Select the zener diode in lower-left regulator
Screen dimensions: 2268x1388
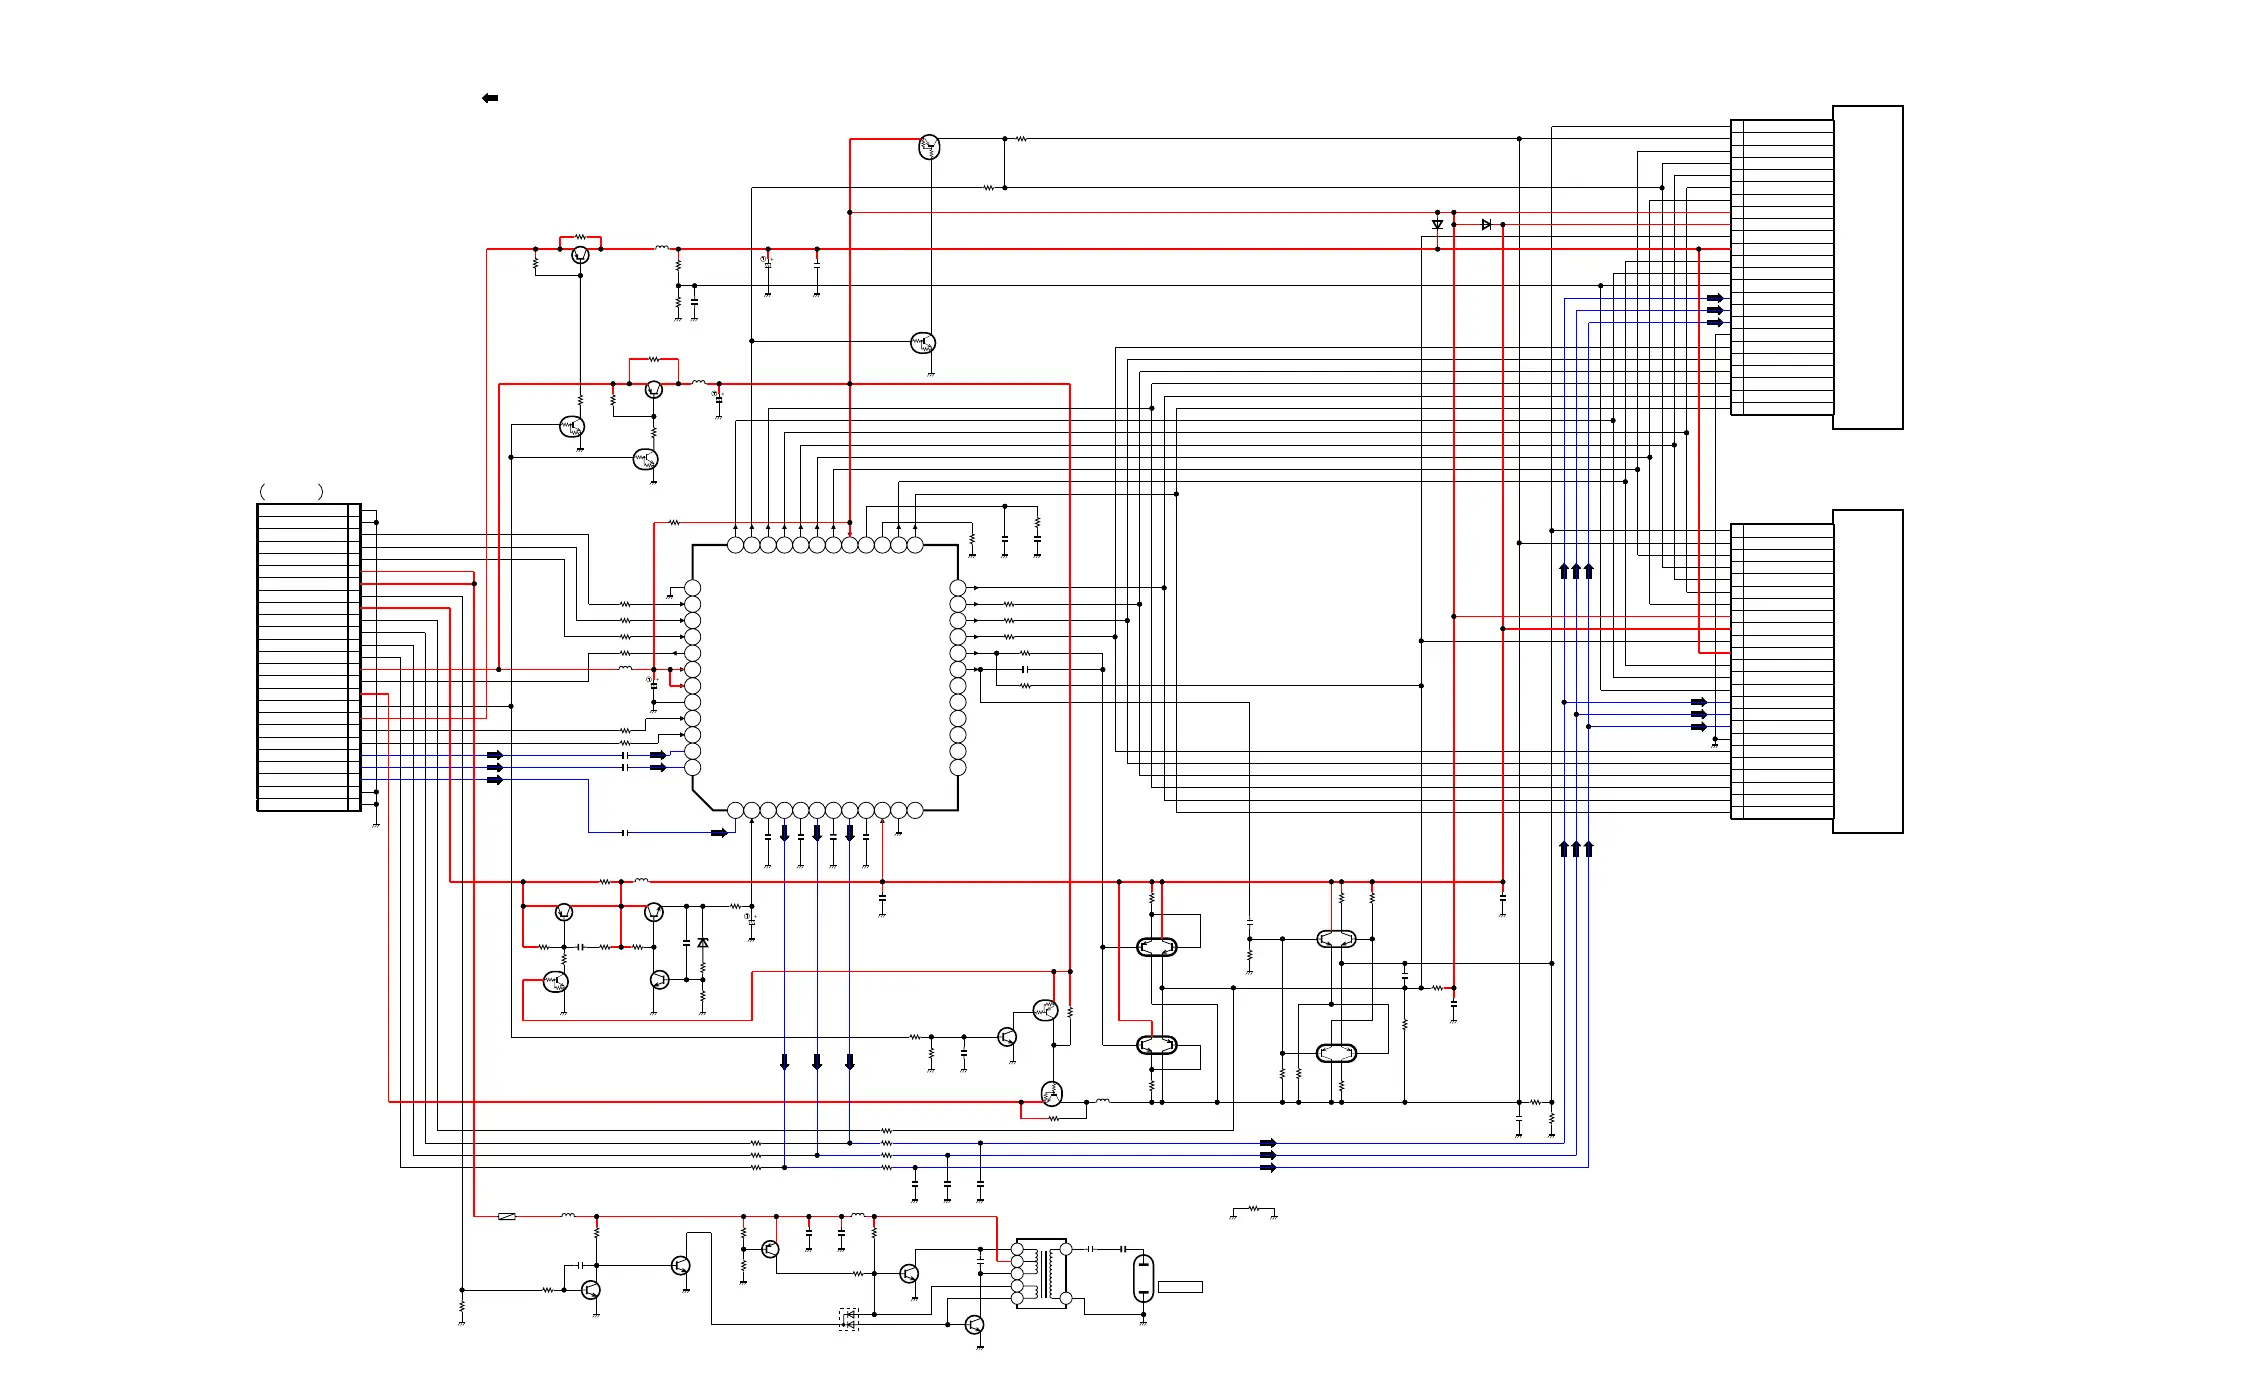tap(703, 943)
